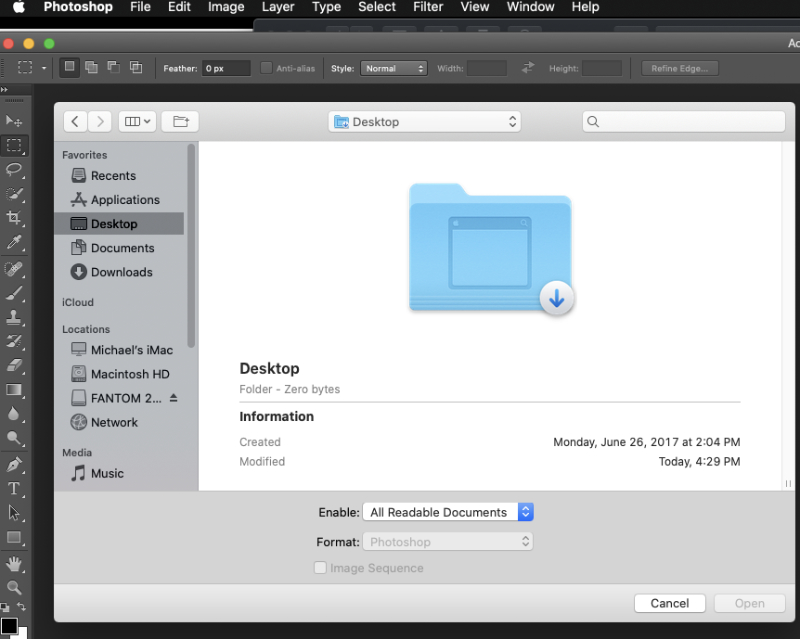Open the column view options dropdown

[137, 121]
